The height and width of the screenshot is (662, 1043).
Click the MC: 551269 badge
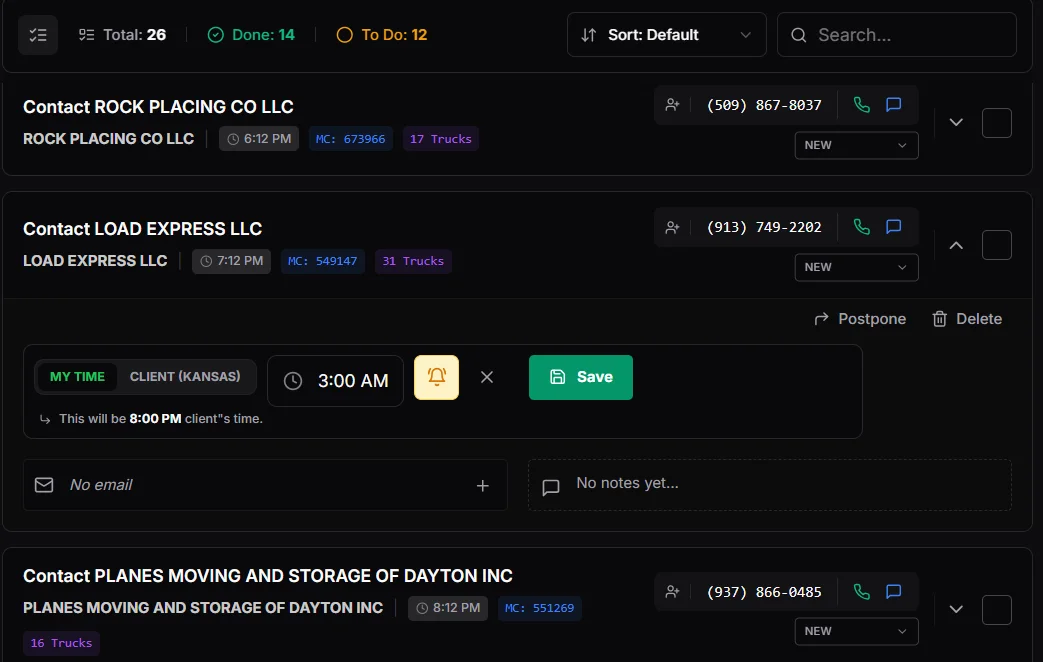pos(539,608)
